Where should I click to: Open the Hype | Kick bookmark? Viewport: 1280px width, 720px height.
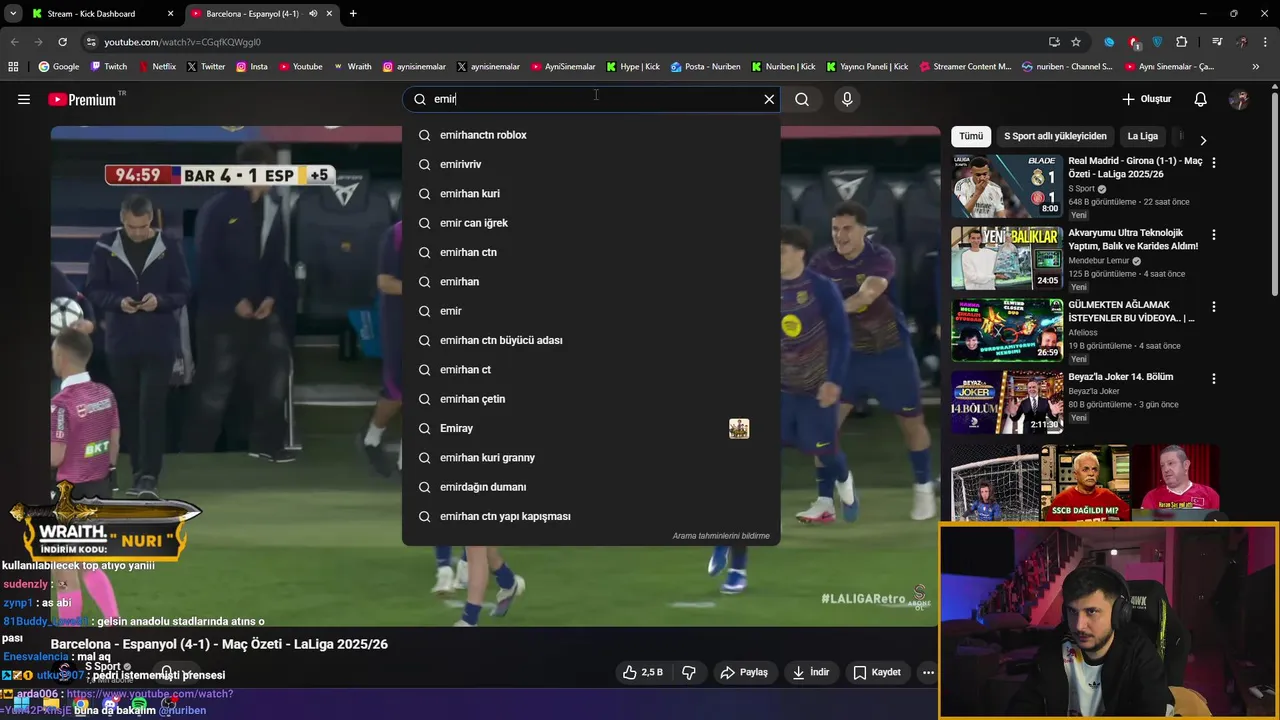pyautogui.click(x=633, y=67)
